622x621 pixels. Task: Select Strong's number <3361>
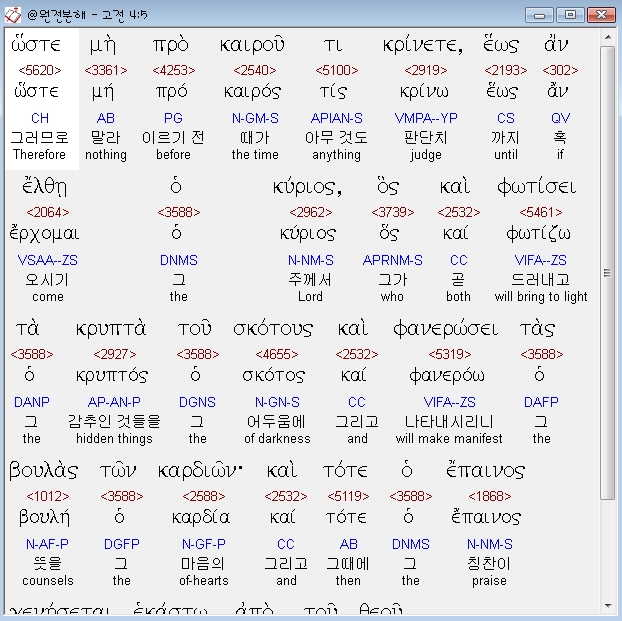tap(106, 70)
